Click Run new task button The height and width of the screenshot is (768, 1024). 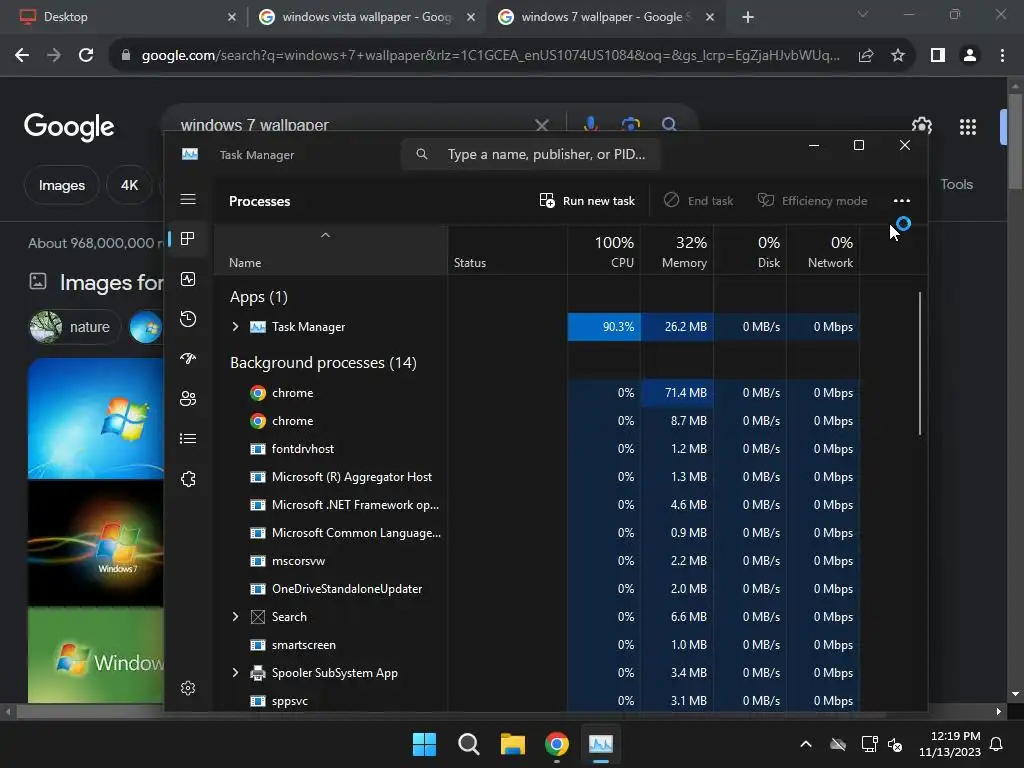(587, 200)
